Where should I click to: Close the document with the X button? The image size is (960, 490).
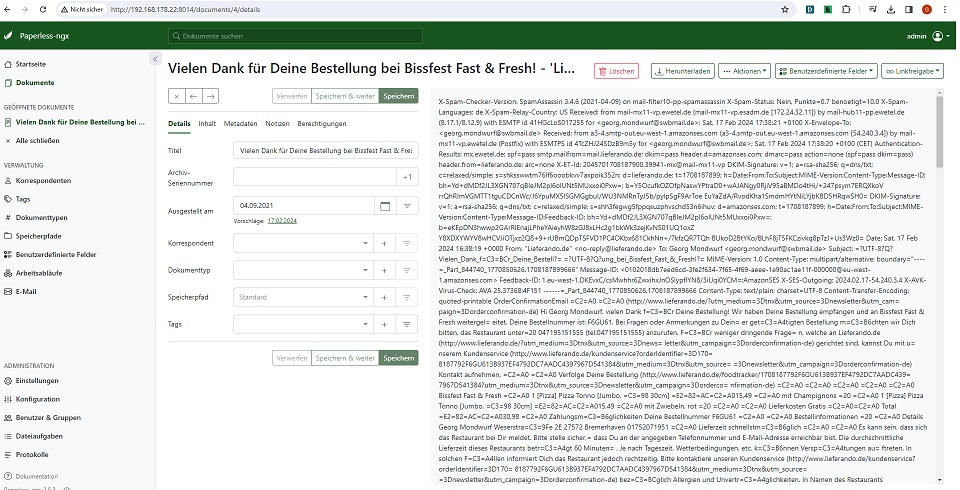tap(176, 96)
